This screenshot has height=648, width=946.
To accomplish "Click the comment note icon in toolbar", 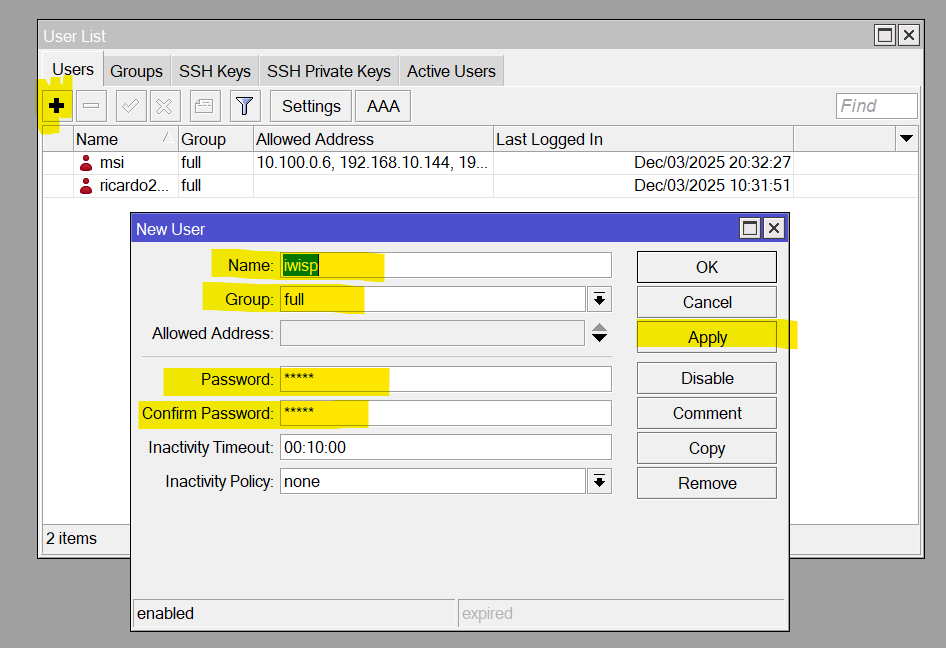I will (x=205, y=106).
